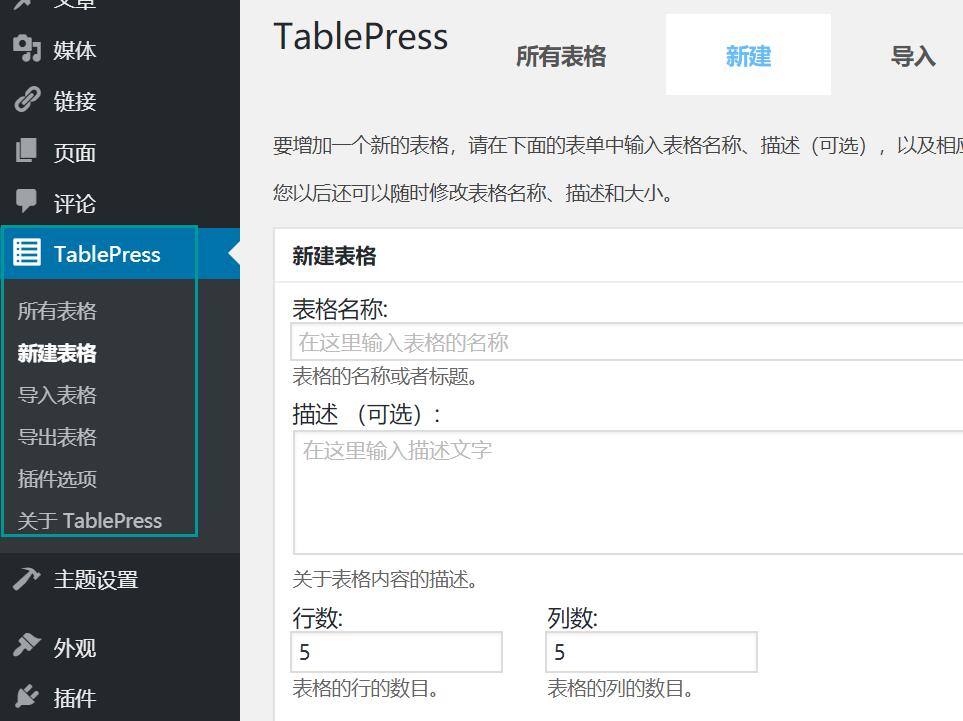Viewport: 963px width, 721px height.
Task: Click the 列数 number field
Action: 651,652
